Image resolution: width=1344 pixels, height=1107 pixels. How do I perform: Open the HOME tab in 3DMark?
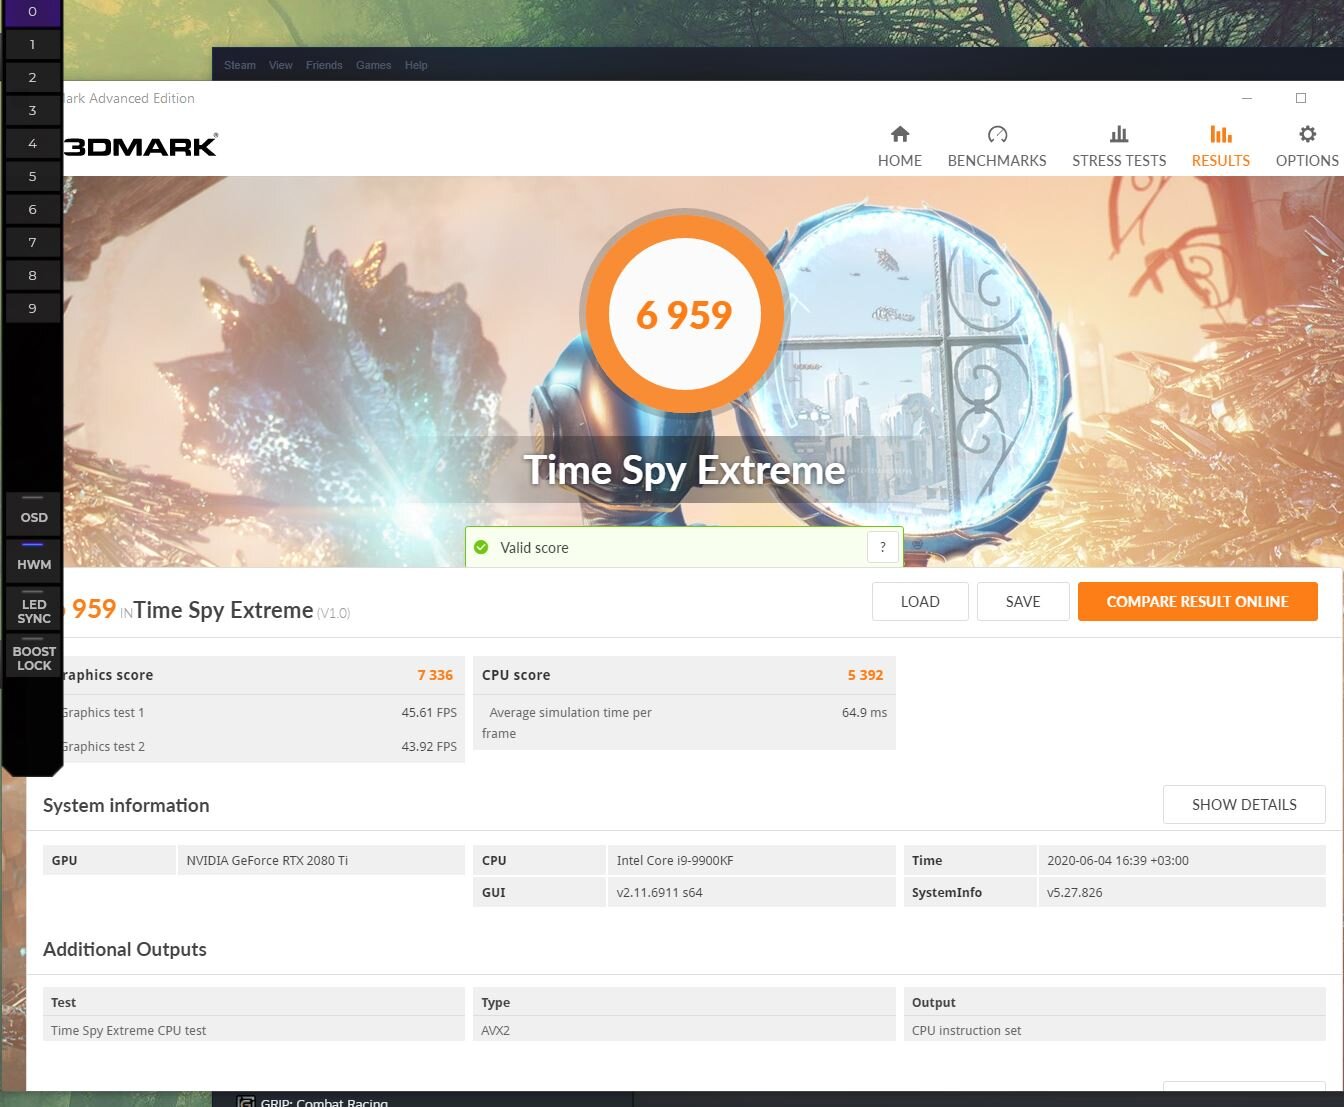(899, 147)
